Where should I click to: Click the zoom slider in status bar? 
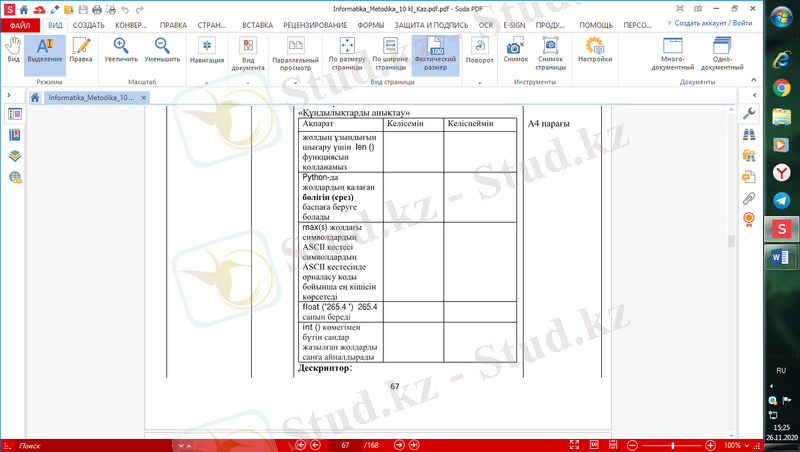coord(673,444)
